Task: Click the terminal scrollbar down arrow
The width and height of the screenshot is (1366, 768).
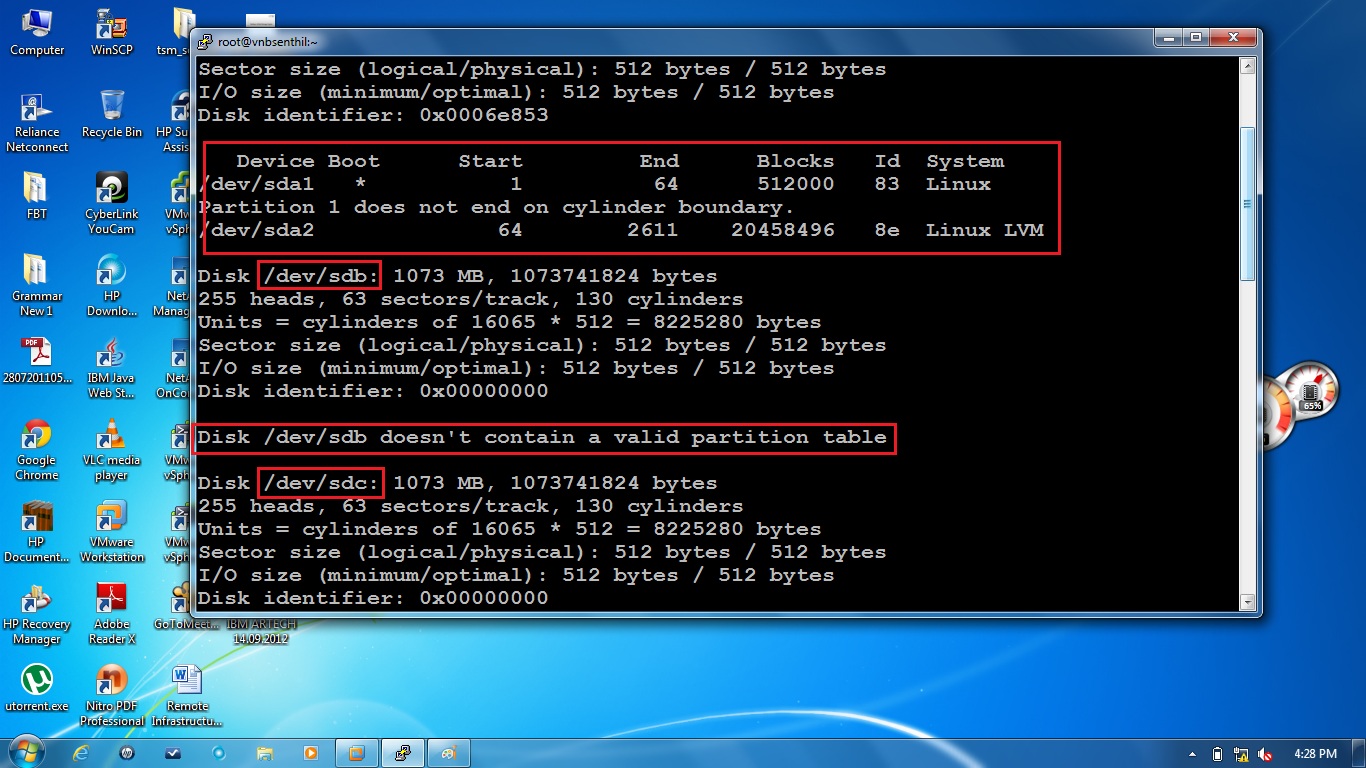Action: pos(1247,604)
